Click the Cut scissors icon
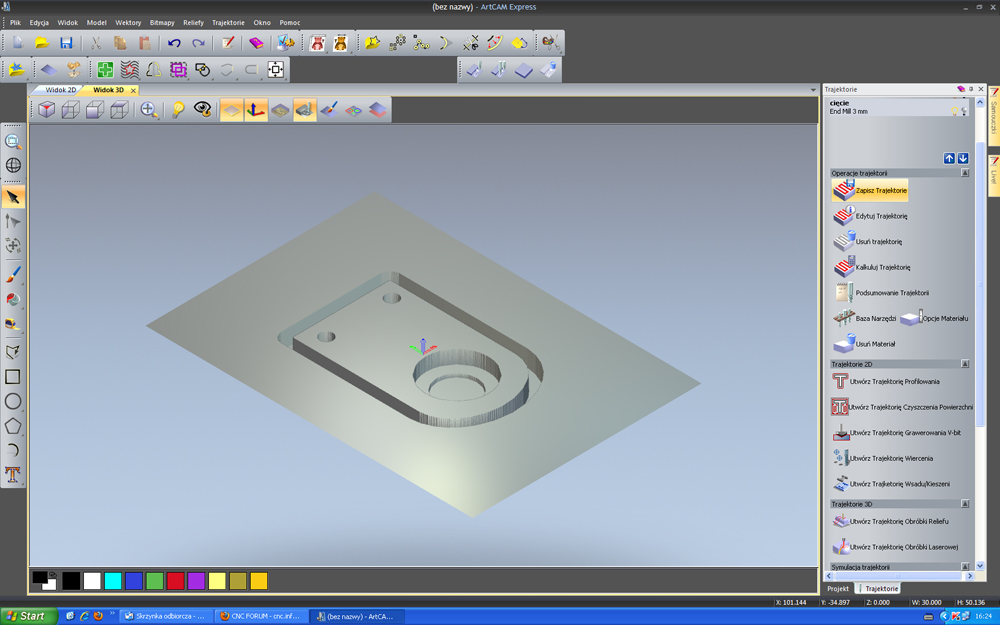This screenshot has width=1000, height=625. click(x=96, y=43)
